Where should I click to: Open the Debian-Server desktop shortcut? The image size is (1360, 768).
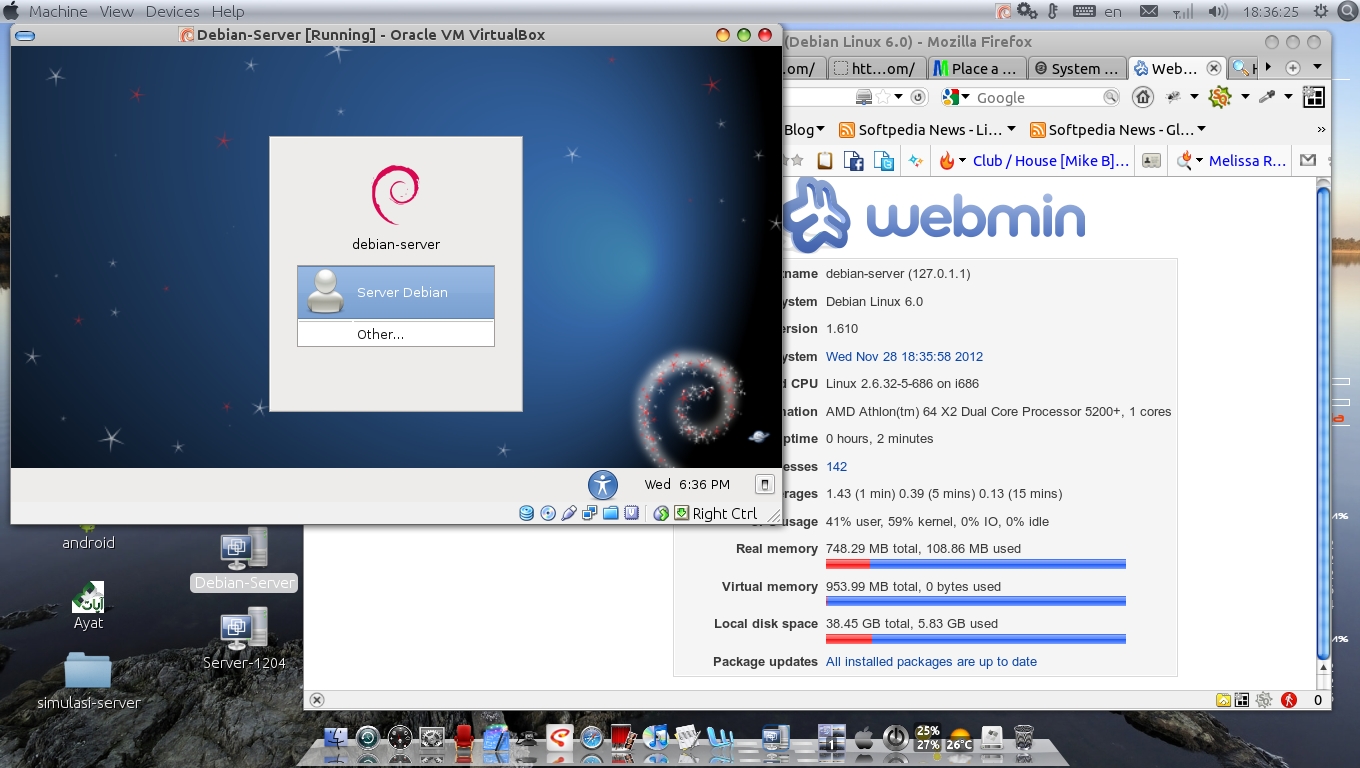pos(244,560)
